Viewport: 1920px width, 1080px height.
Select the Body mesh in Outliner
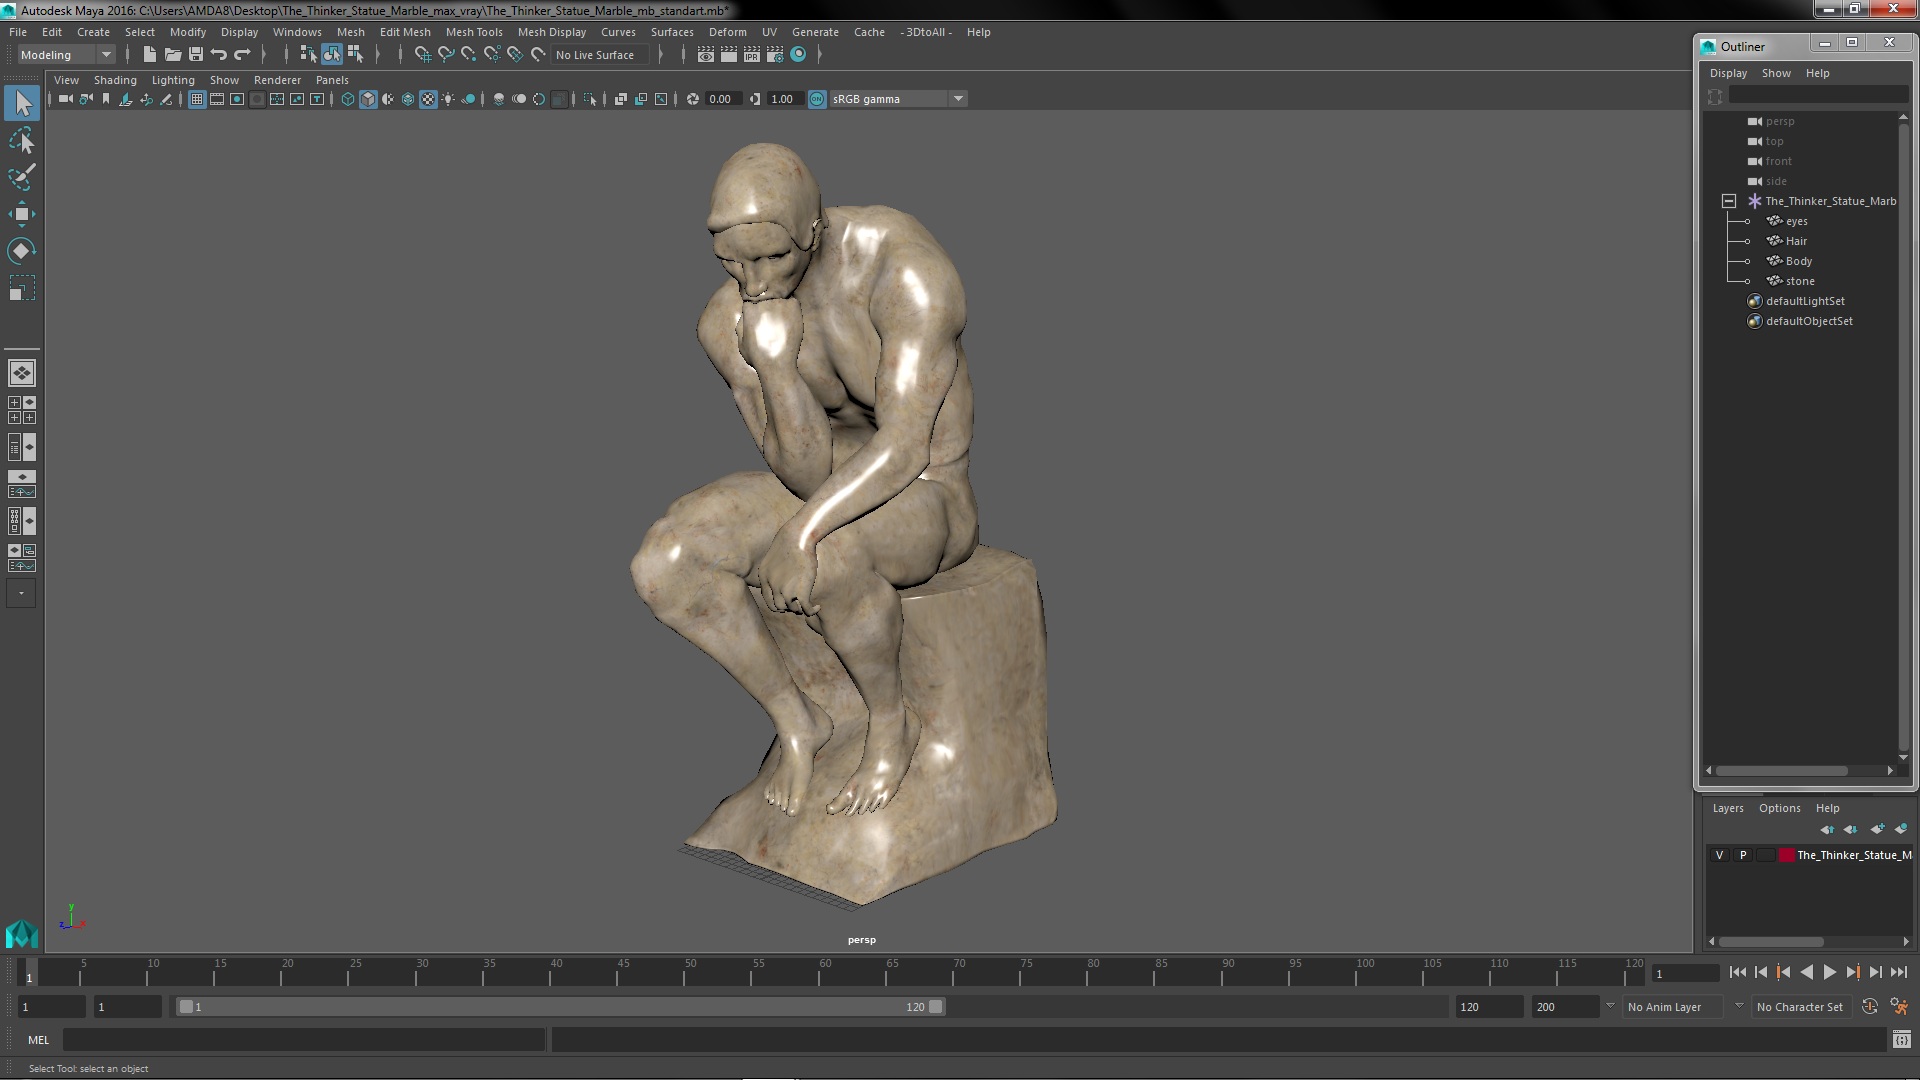tap(1798, 261)
